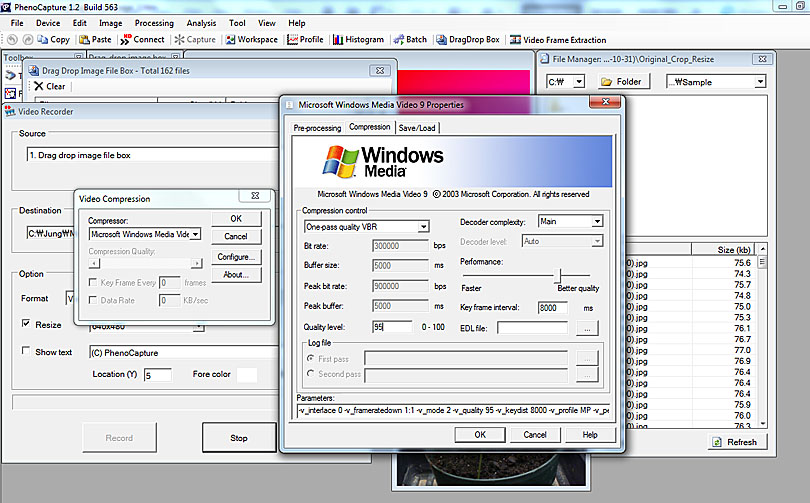Screen dimensions: 810x503
Task: Expand the Compressor dropdown list
Action: click(x=195, y=234)
